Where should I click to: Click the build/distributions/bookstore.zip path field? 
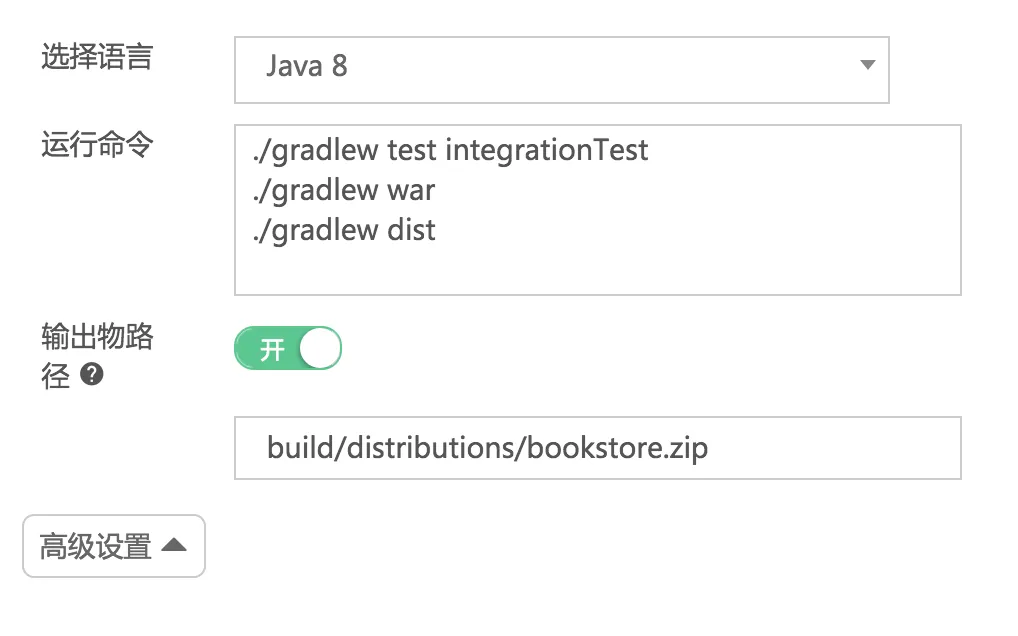coord(597,448)
